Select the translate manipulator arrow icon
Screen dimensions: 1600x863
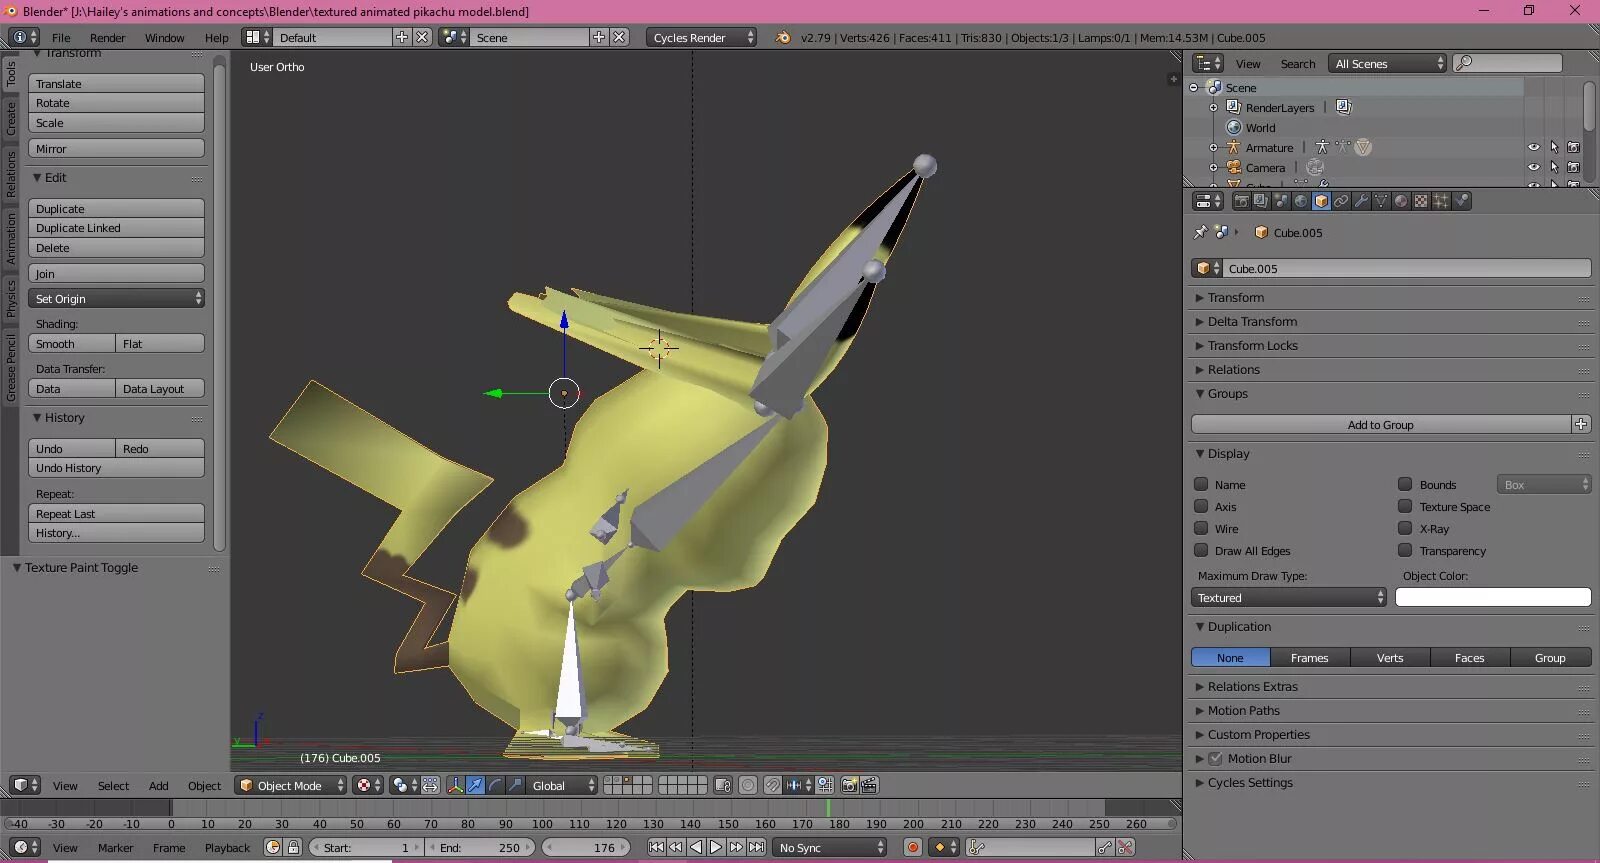tap(475, 785)
